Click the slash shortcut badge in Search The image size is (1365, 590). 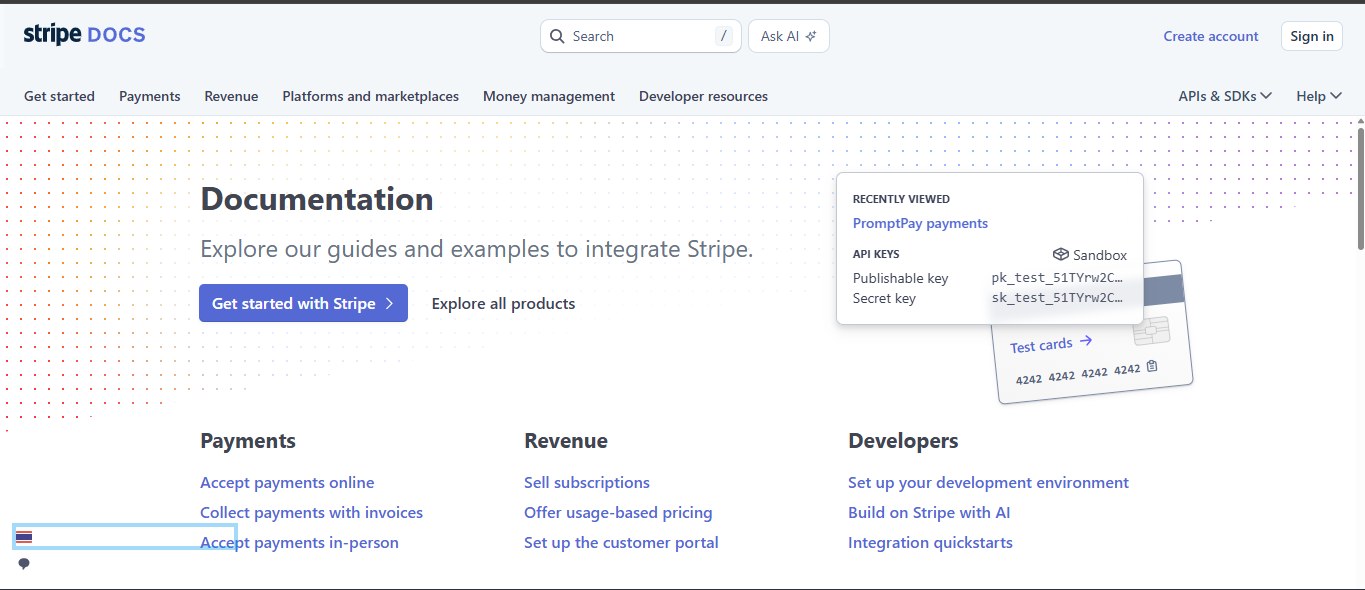(724, 36)
